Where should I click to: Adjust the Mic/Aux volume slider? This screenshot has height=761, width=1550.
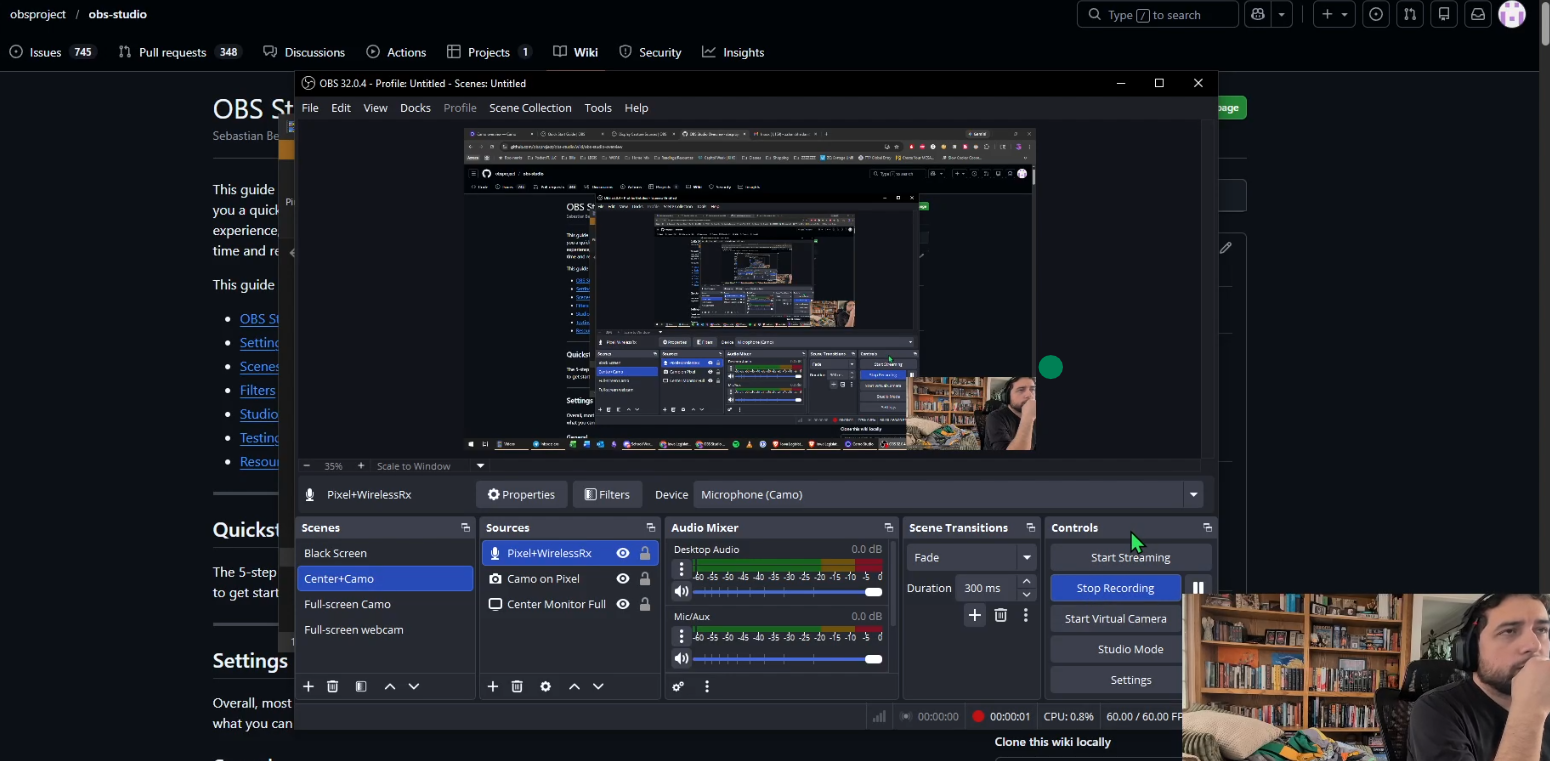(x=787, y=659)
